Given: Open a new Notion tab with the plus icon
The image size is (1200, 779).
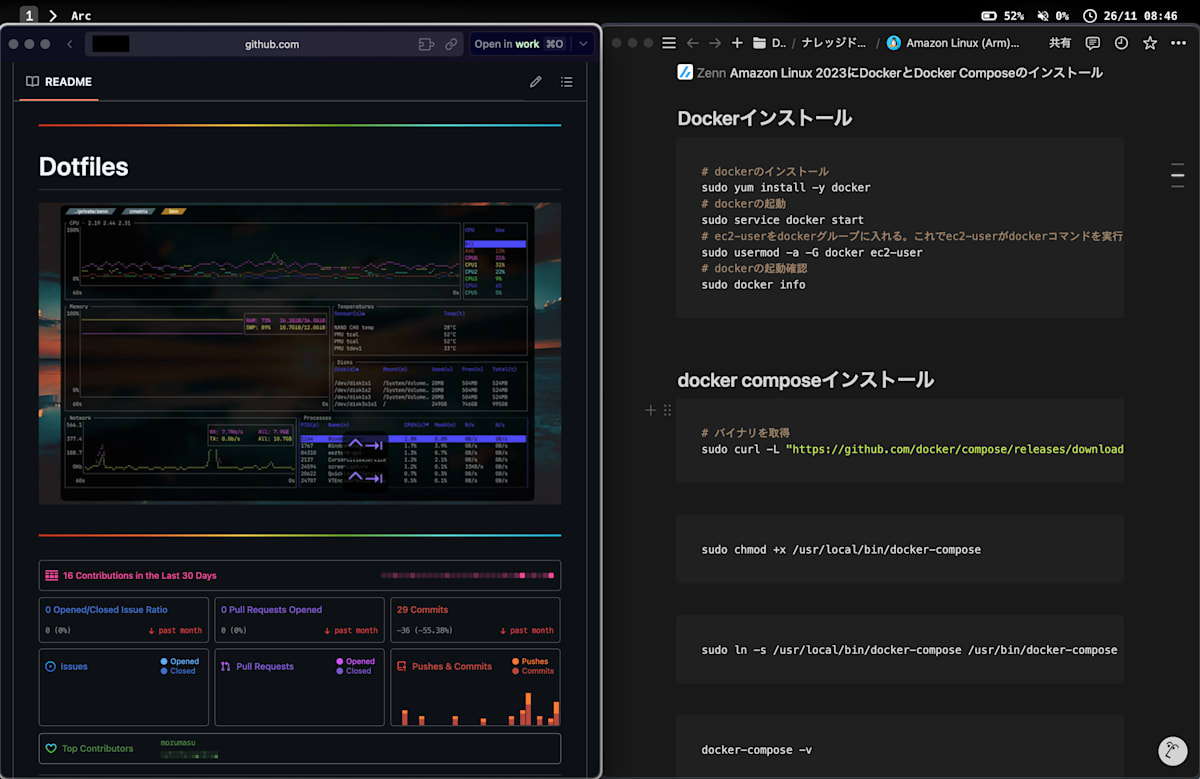Looking at the screenshot, I should [x=737, y=43].
